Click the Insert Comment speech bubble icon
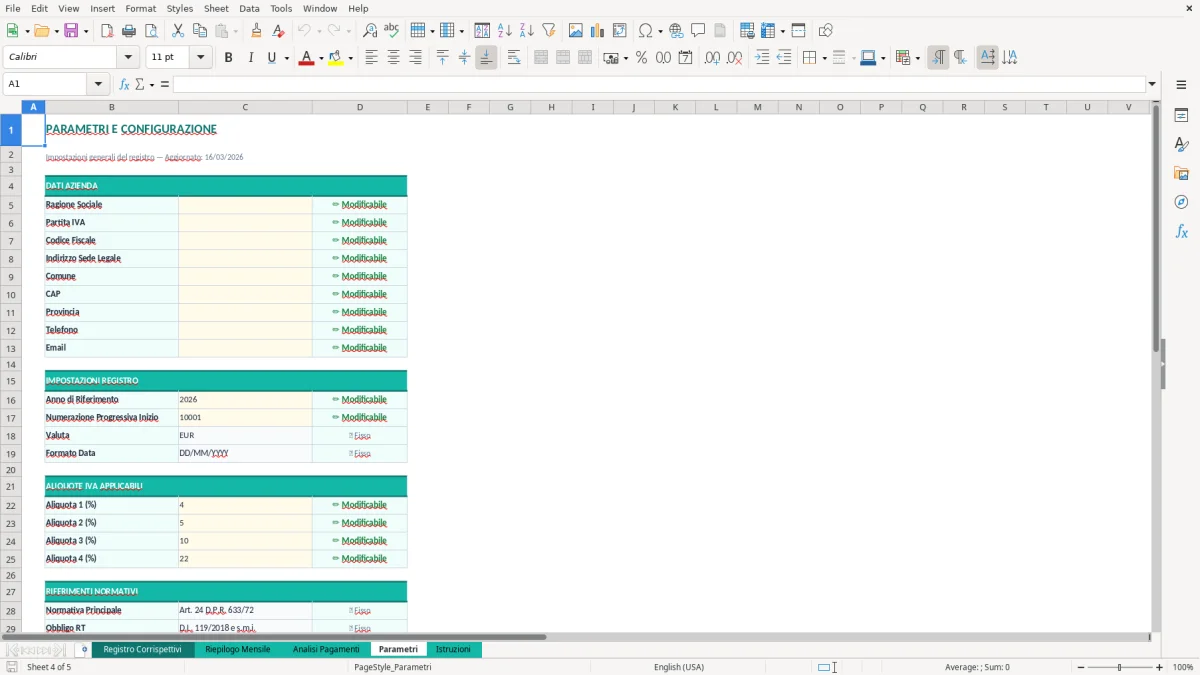This screenshot has height=675, width=1200. (698, 31)
